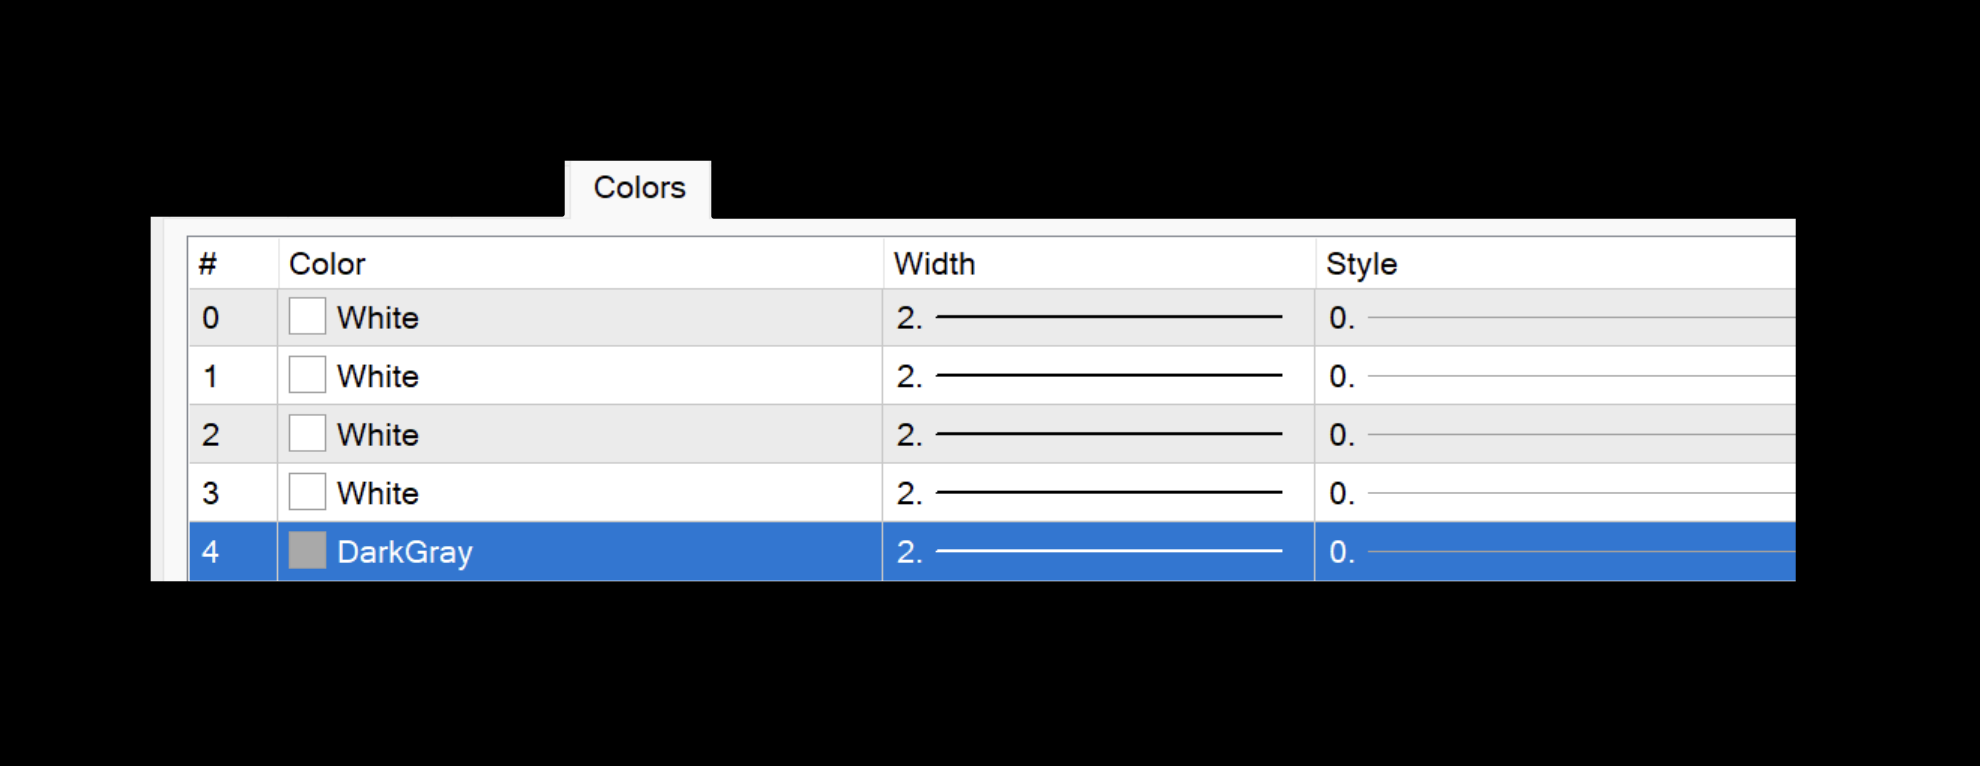Click the DarkGray color swatch in row 4
The image size is (1980, 766).
(307, 551)
